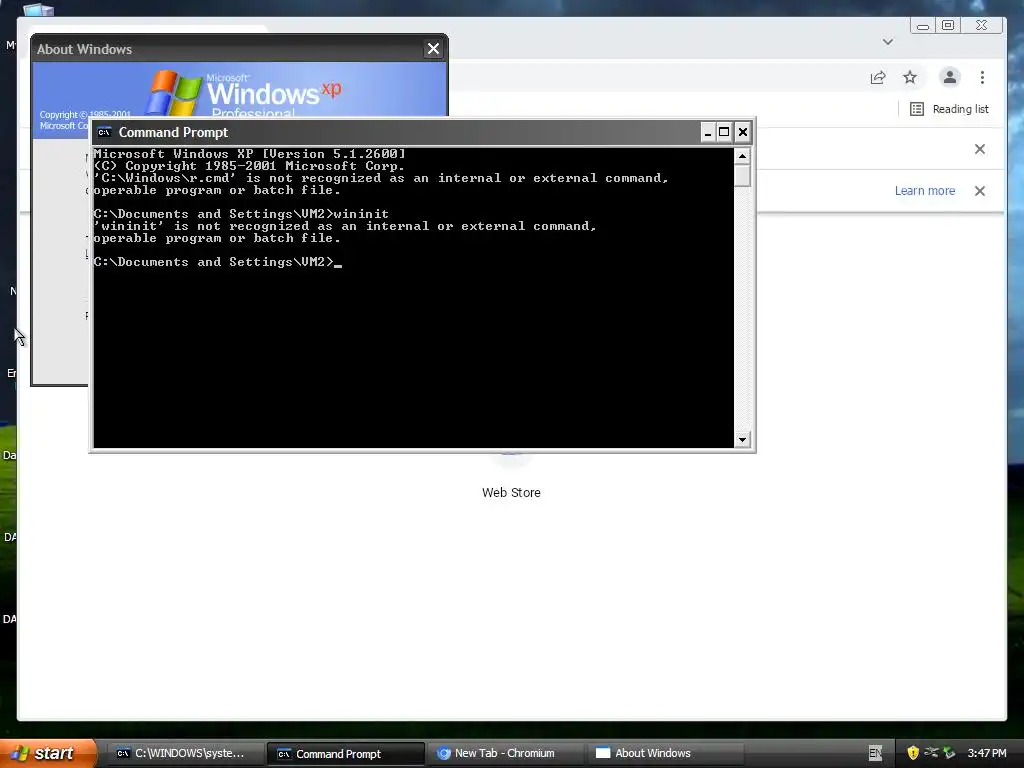Minimize the Command Prompt window

pos(707,133)
